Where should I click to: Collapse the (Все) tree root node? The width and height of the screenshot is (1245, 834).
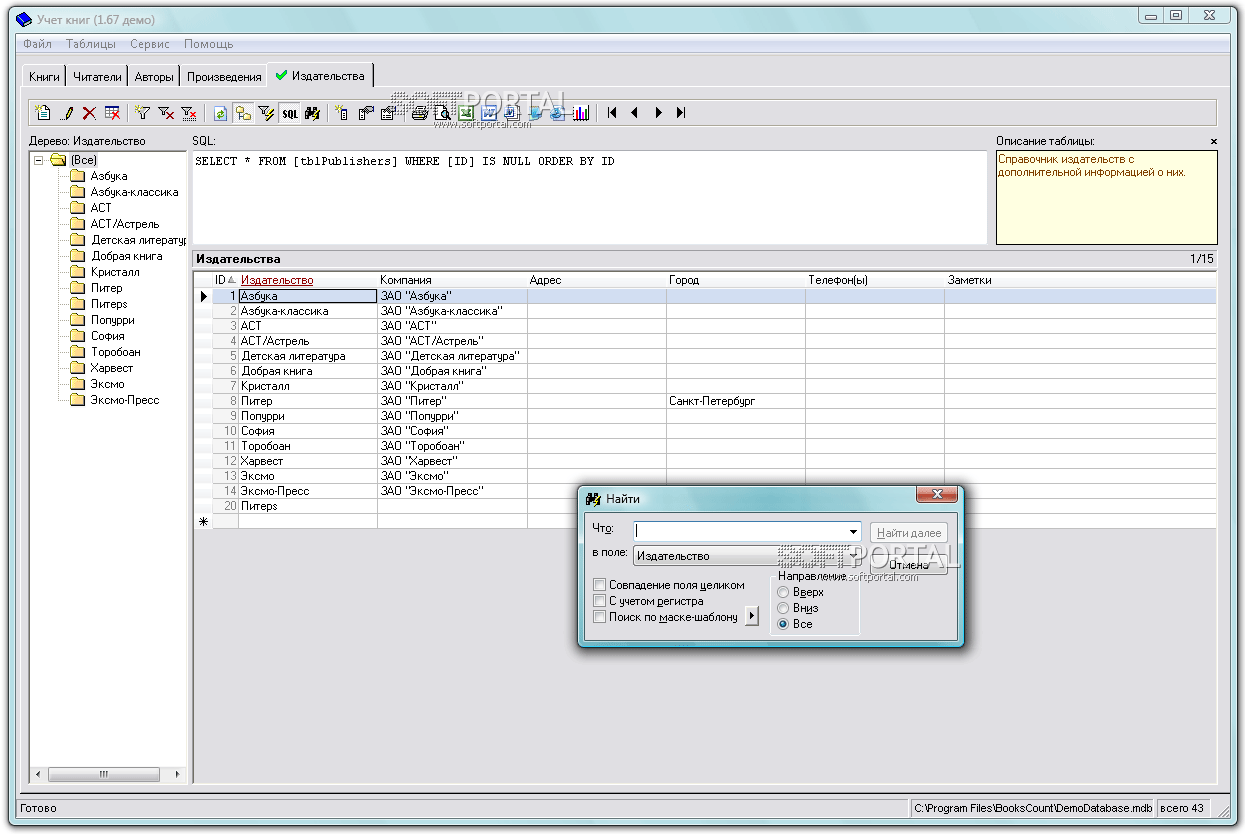pos(39,160)
